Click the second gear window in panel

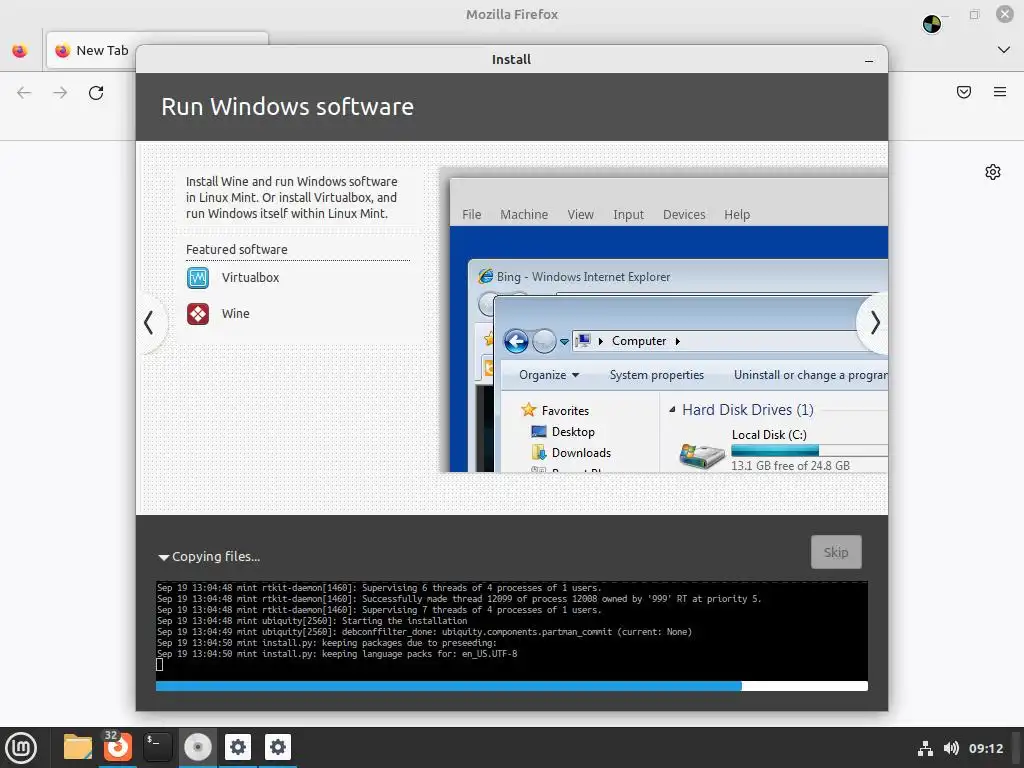278,747
